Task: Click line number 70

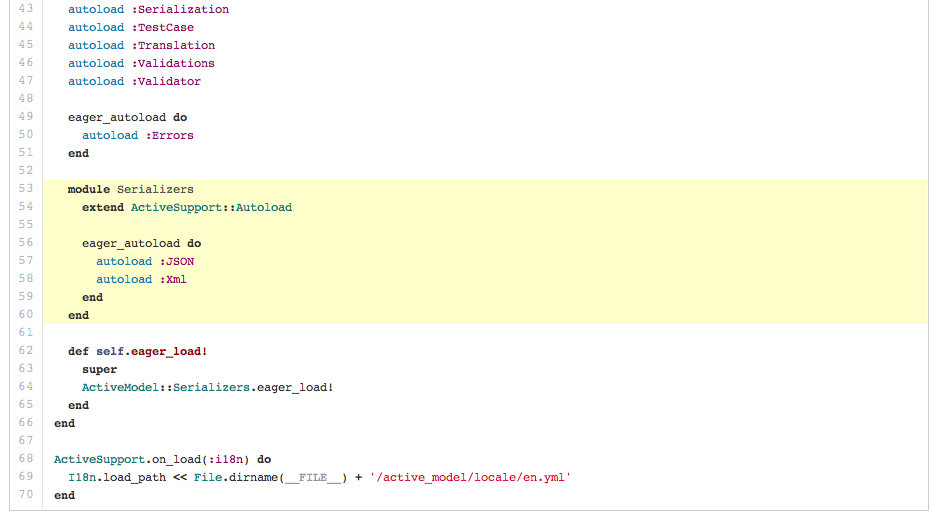Action: pyautogui.click(x=25, y=495)
